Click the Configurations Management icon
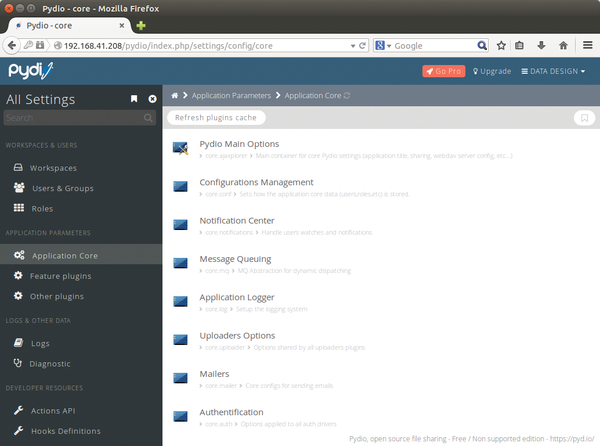The image size is (600, 446). point(180,186)
